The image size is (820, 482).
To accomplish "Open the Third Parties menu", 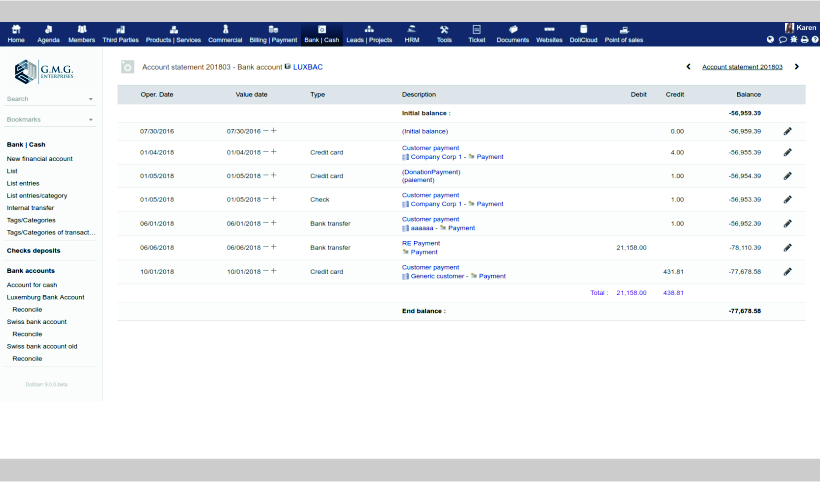I will 120,35.
